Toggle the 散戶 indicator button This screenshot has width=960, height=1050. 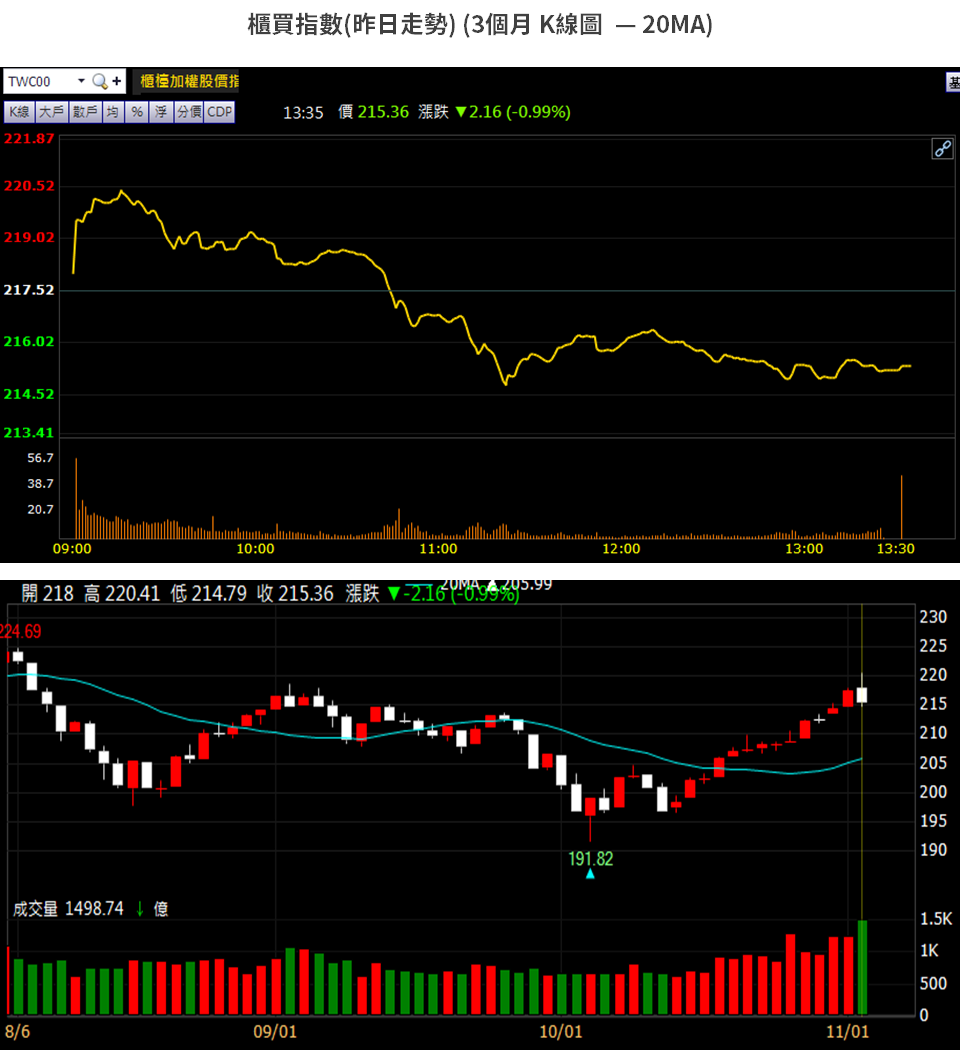(x=84, y=112)
